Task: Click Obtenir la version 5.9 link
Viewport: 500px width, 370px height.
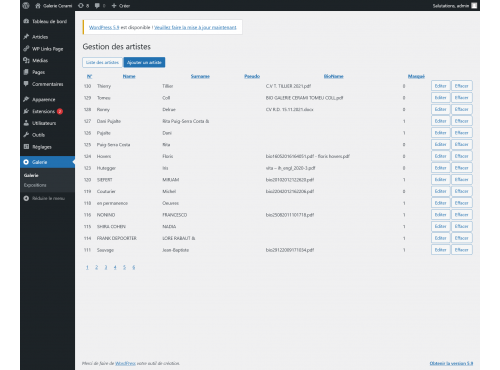Action: 451,363
